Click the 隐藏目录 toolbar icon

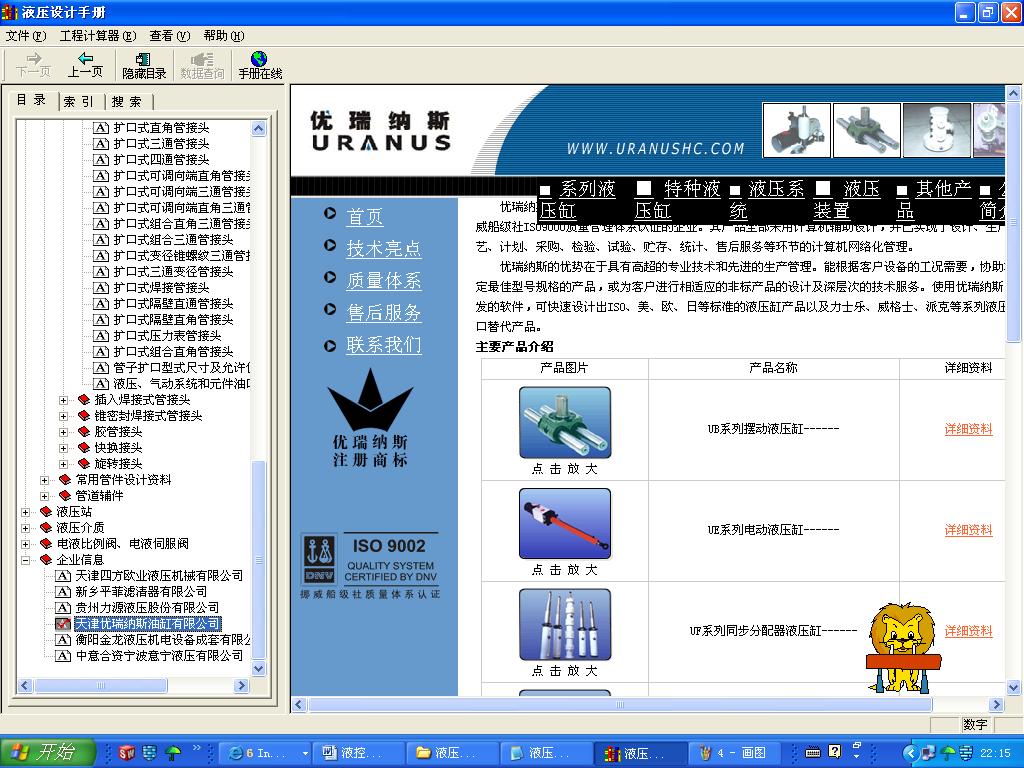coord(144,66)
